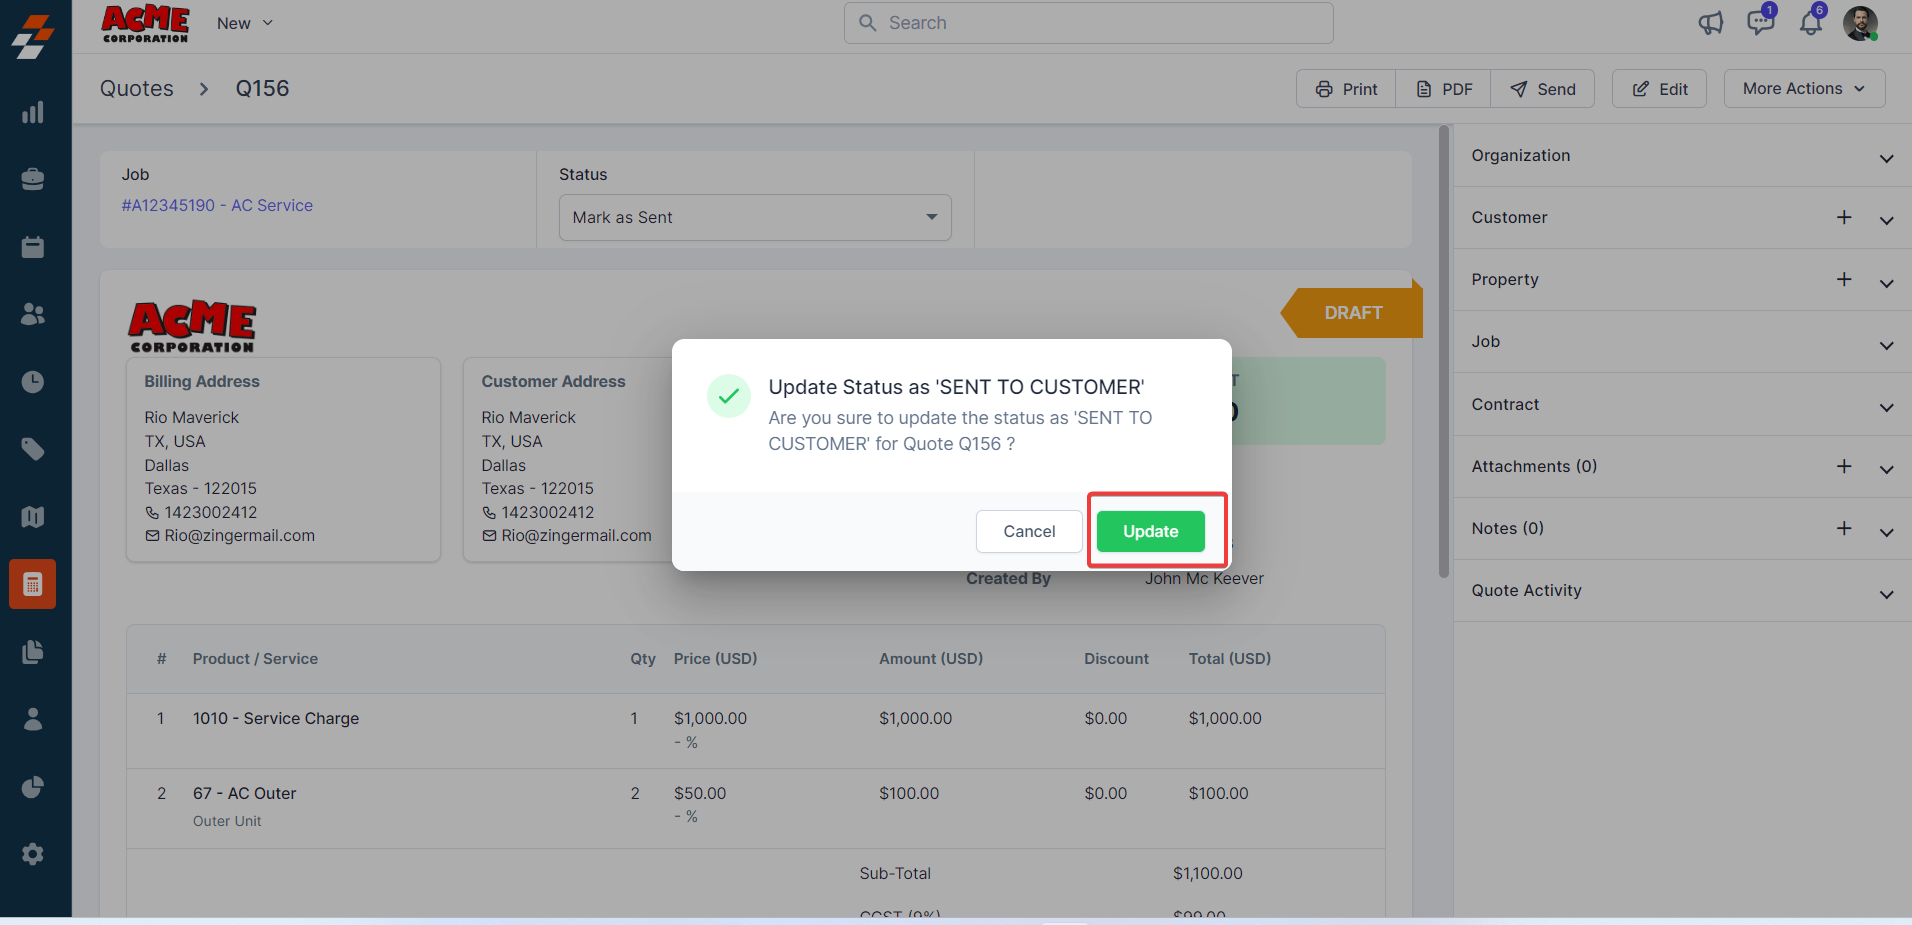Click billing email Rio@zingermail.com

[240, 535]
